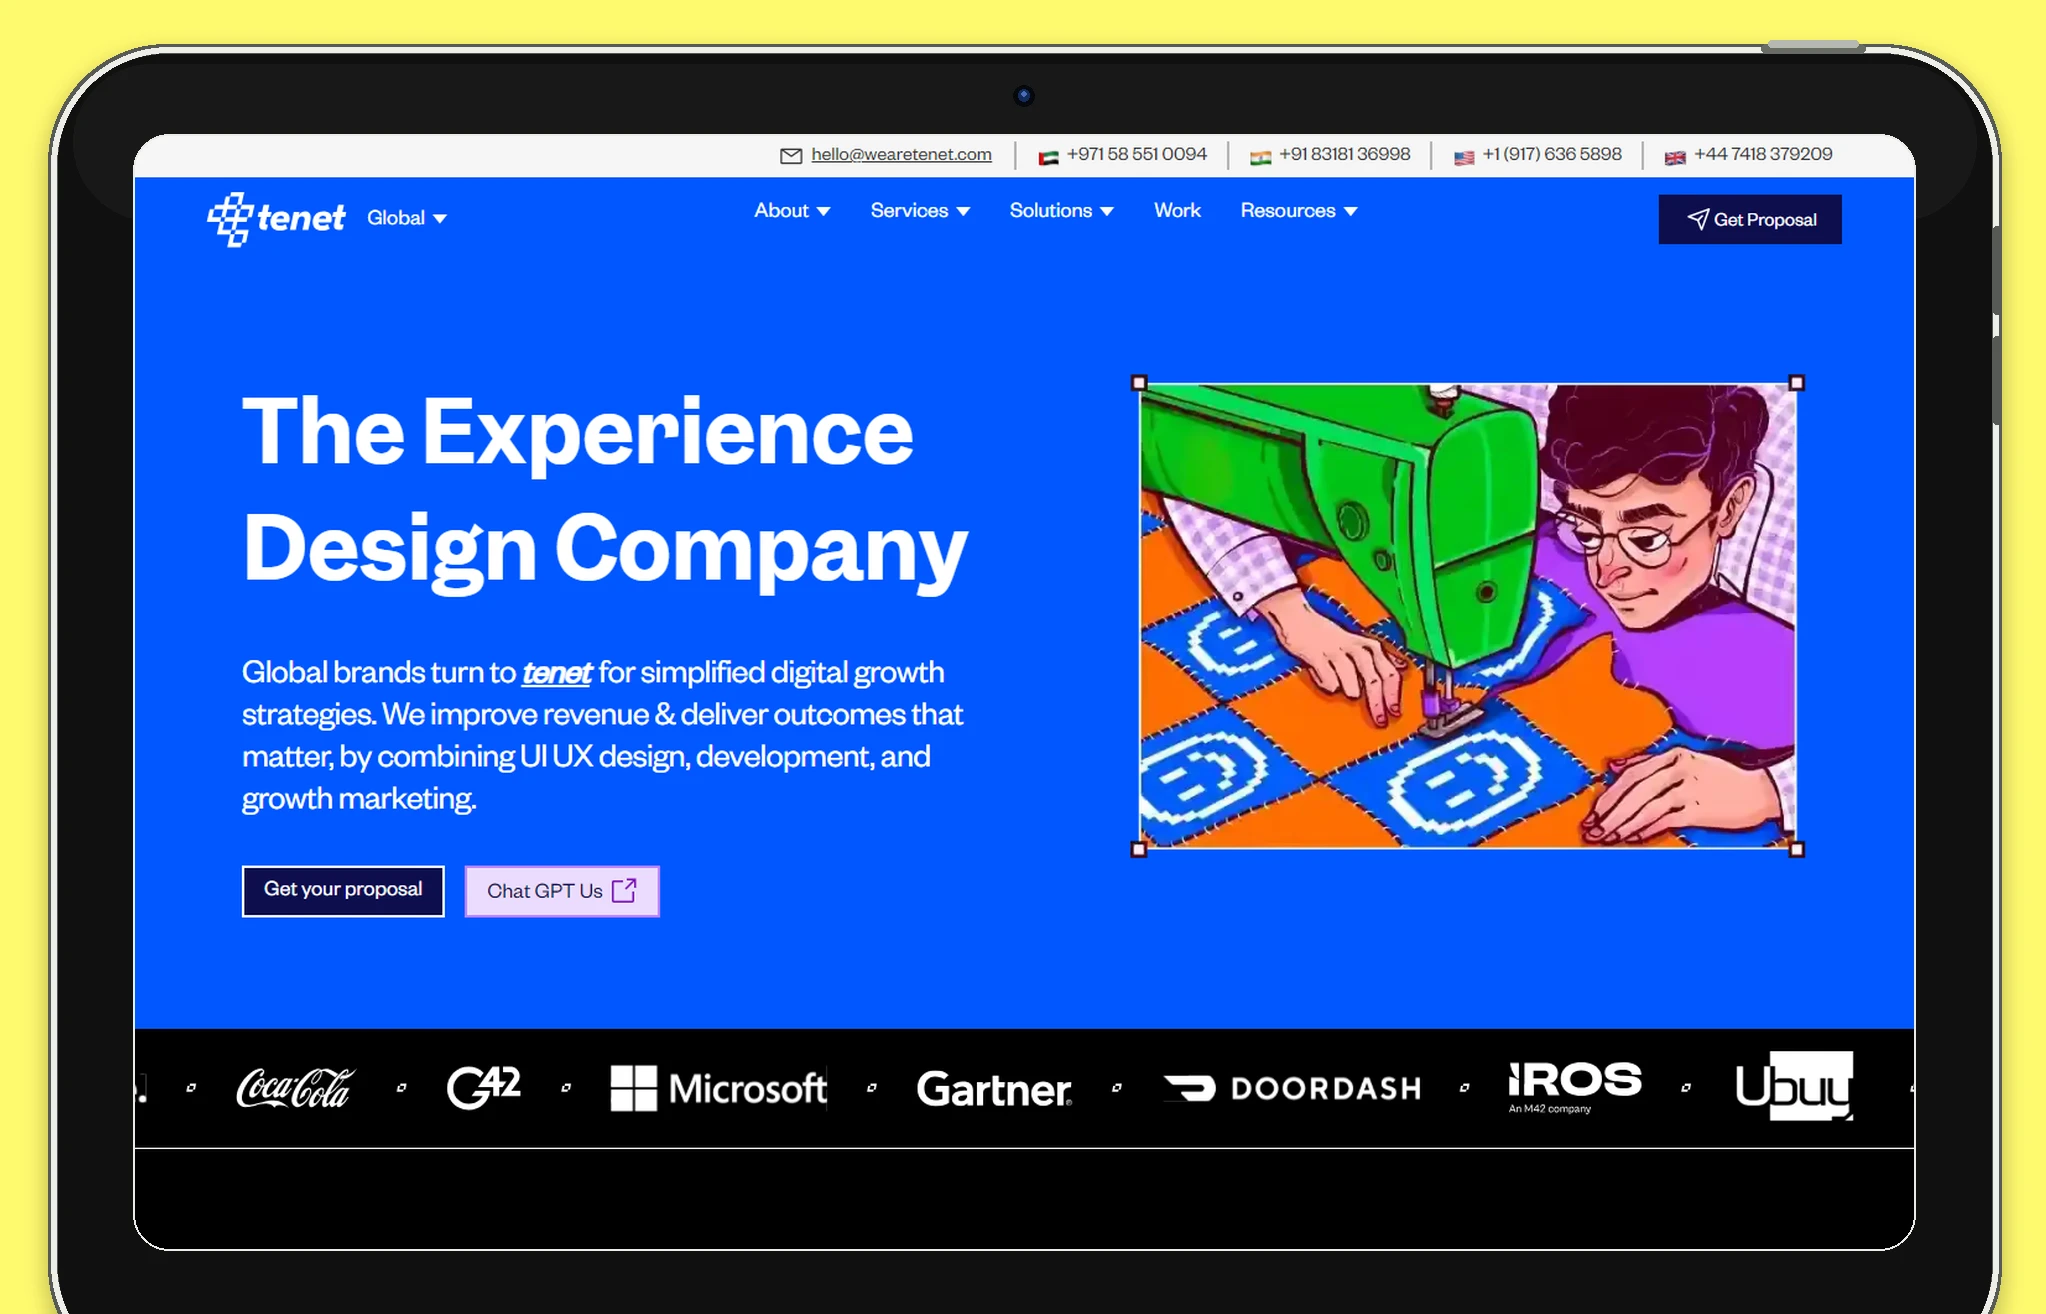2046x1314 pixels.
Task: Click the external link icon on Chat GPT Us
Action: [624, 890]
